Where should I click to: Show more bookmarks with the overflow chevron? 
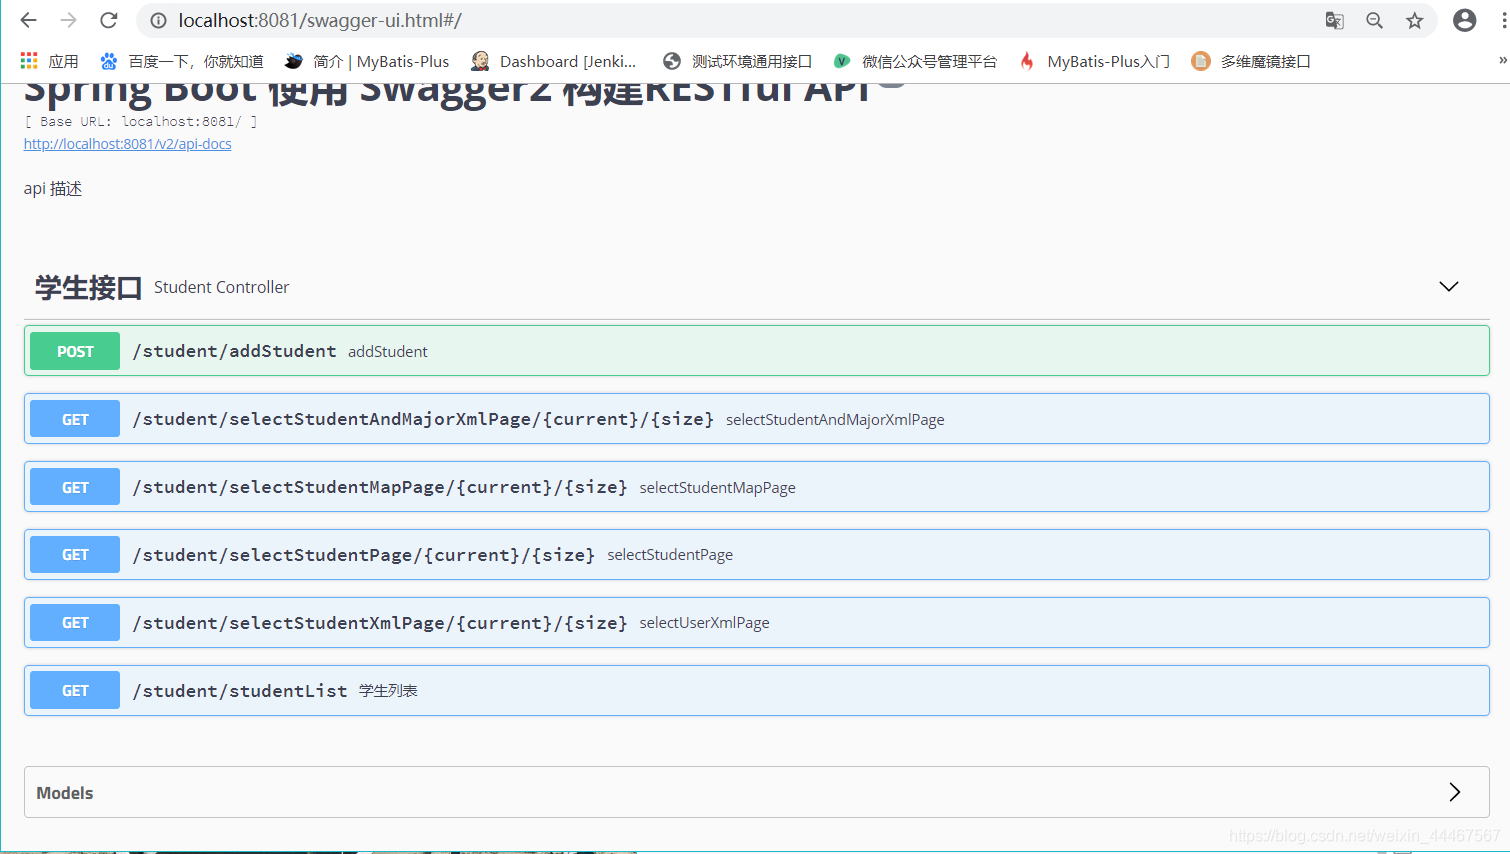[x=1502, y=61]
